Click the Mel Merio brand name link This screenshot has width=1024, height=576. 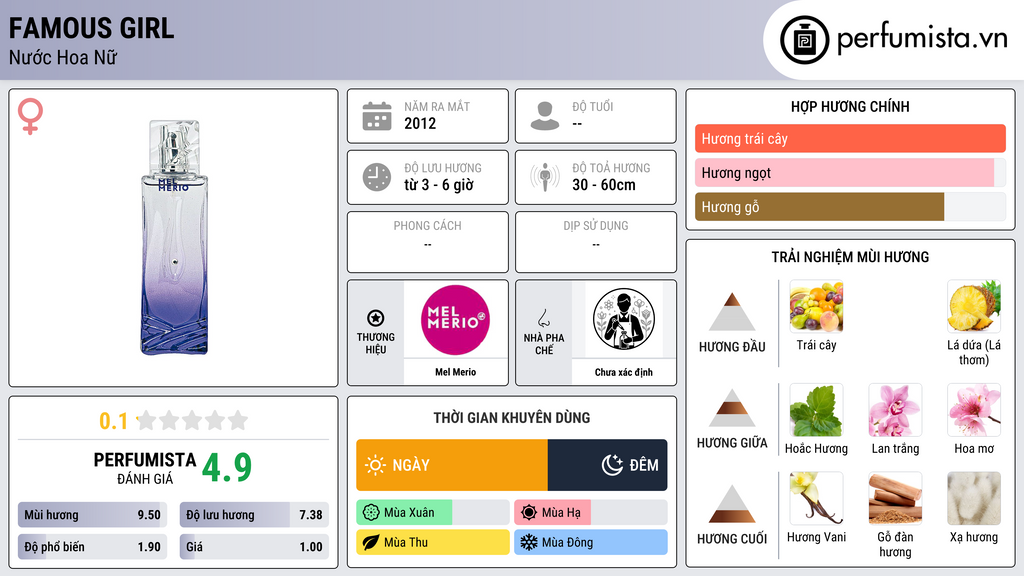tap(455, 372)
